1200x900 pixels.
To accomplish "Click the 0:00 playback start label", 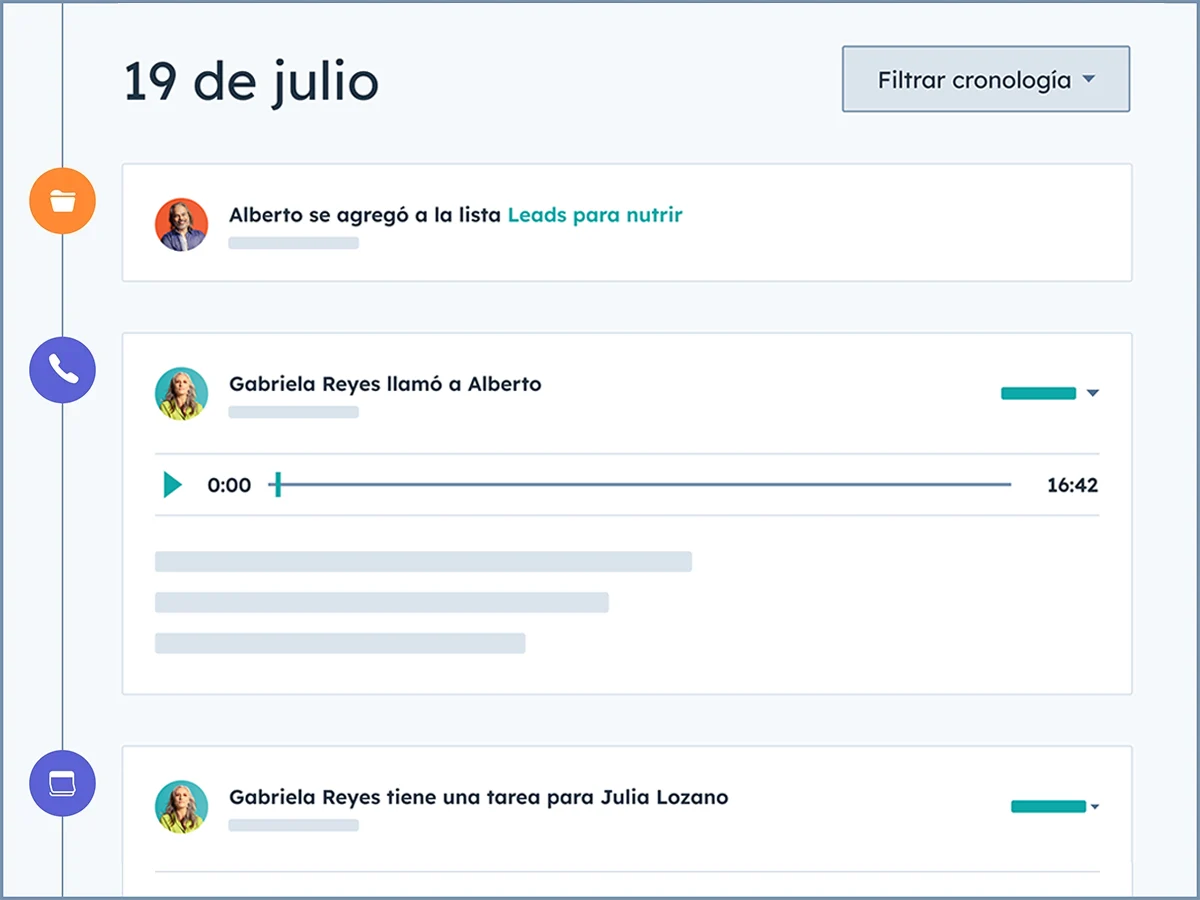I will coord(229,485).
